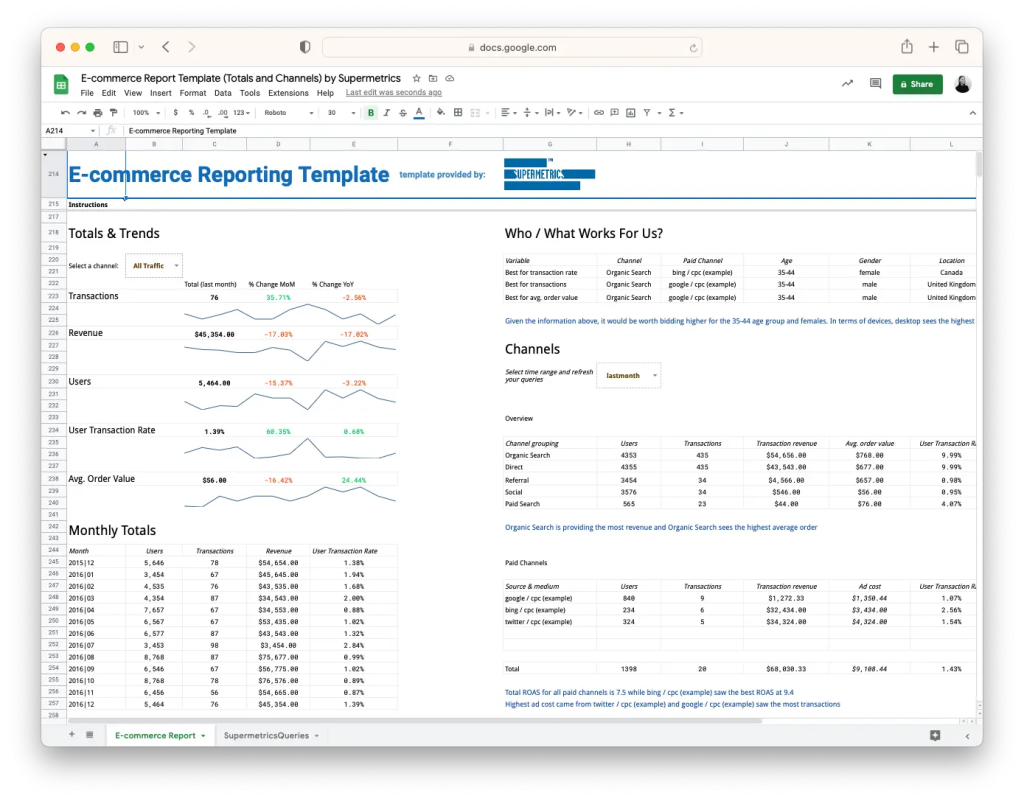Format cell as currency with dollar icon
The width and height of the screenshot is (1024, 801).
pyautogui.click(x=176, y=113)
